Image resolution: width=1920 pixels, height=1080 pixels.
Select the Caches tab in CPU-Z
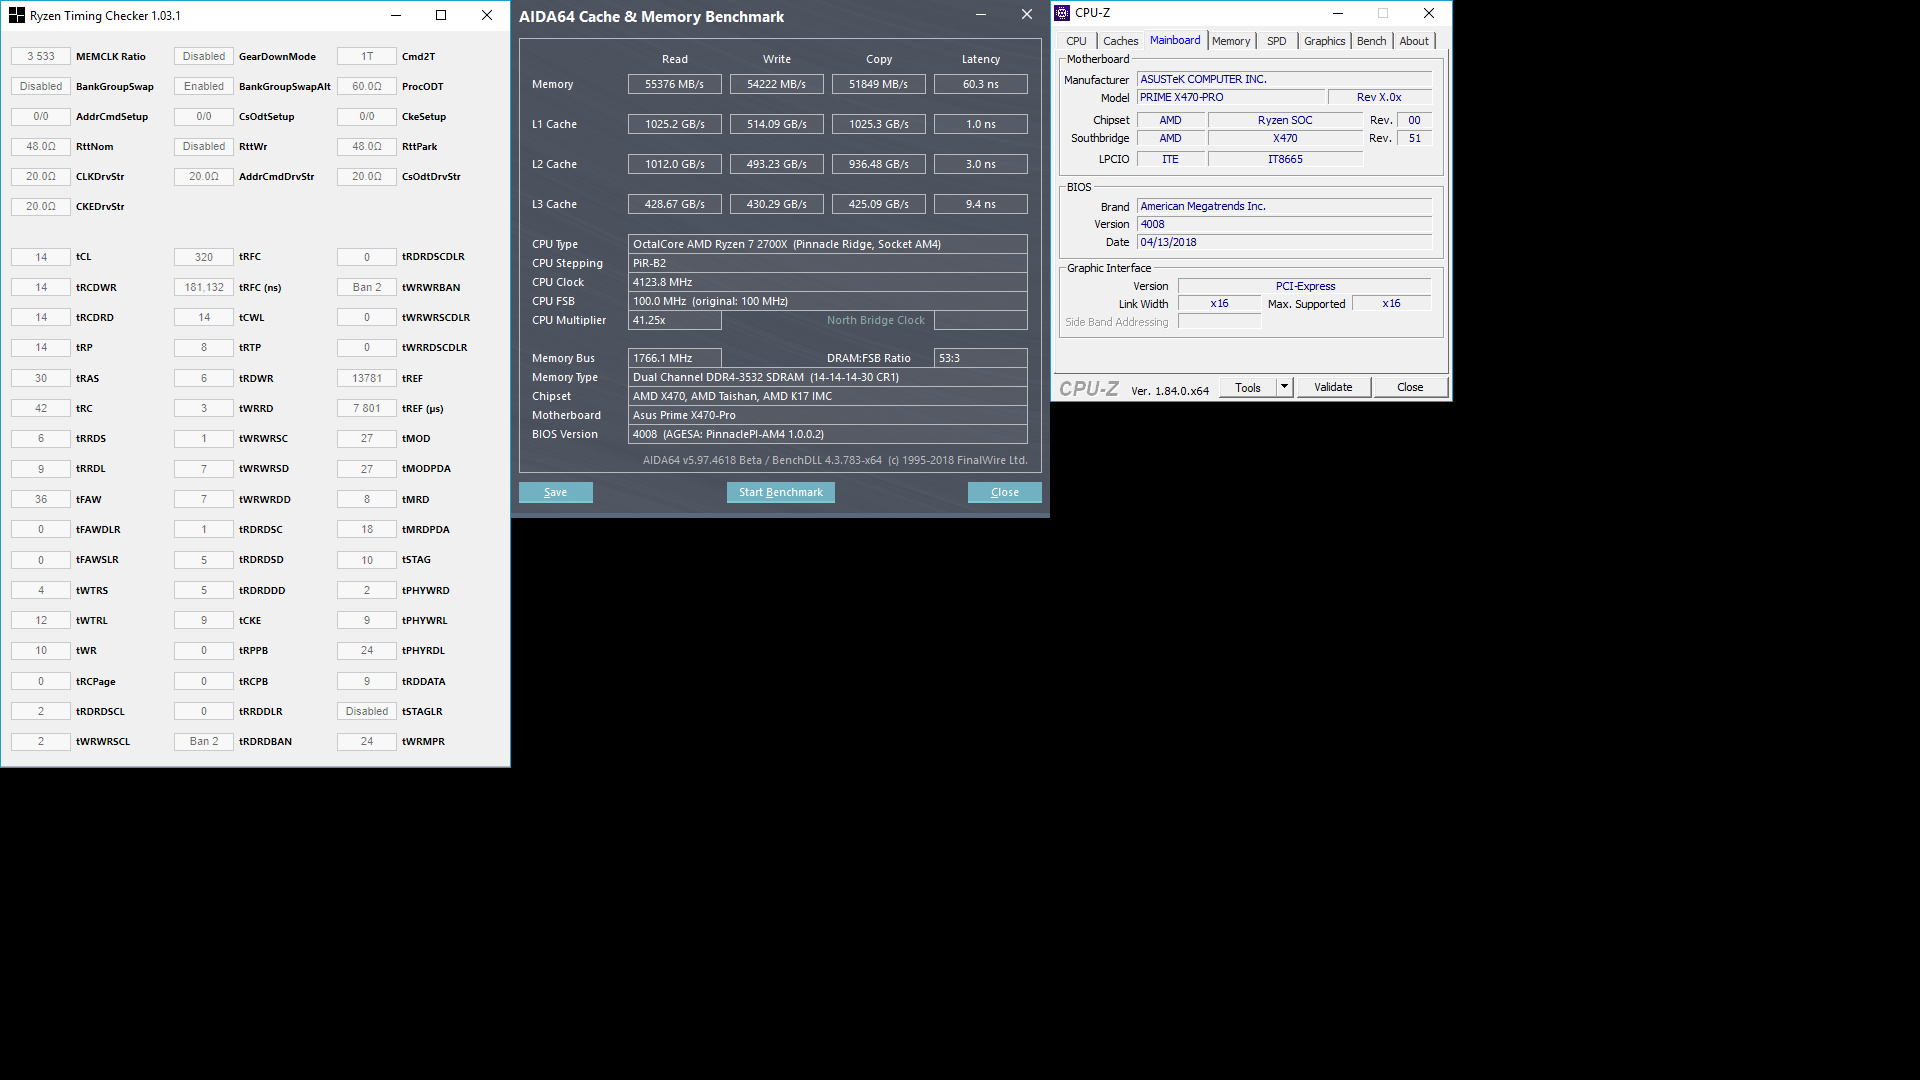(x=1120, y=41)
